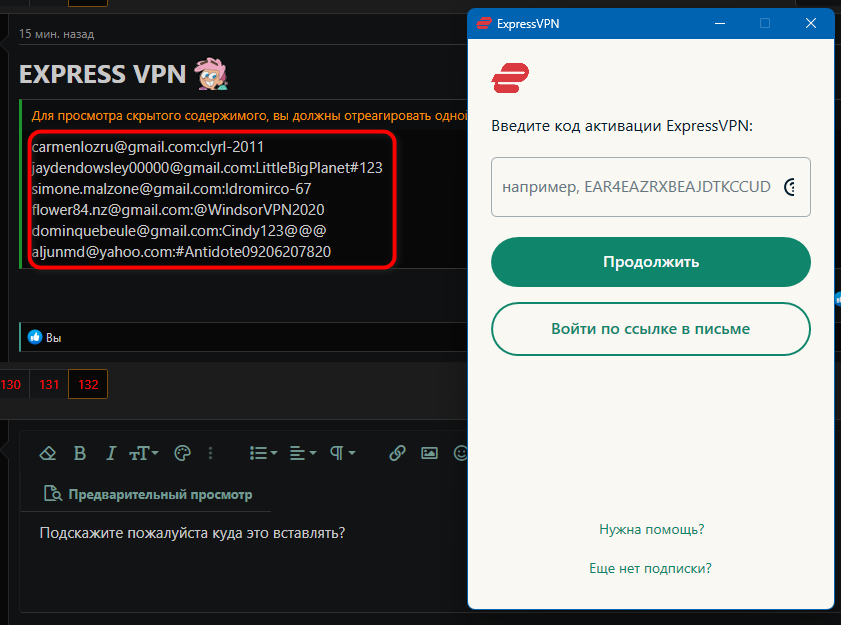Open more formatting options (three dots)
Screen dimensions: 841x625
click(x=210, y=453)
